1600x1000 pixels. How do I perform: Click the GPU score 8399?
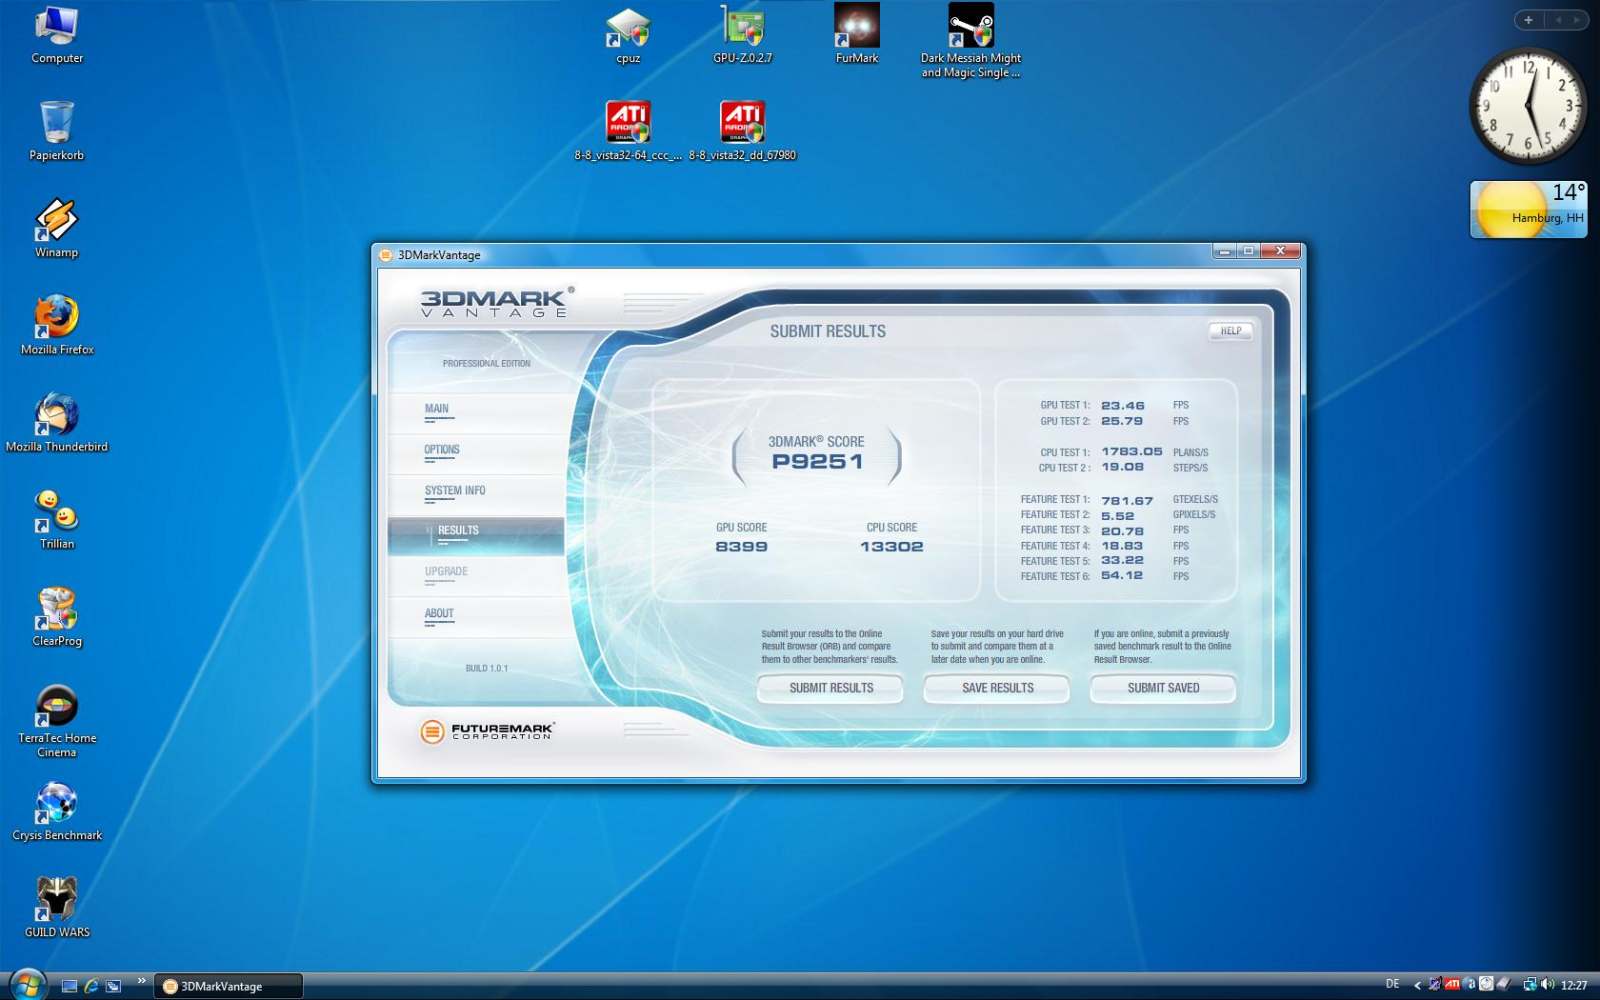741,547
